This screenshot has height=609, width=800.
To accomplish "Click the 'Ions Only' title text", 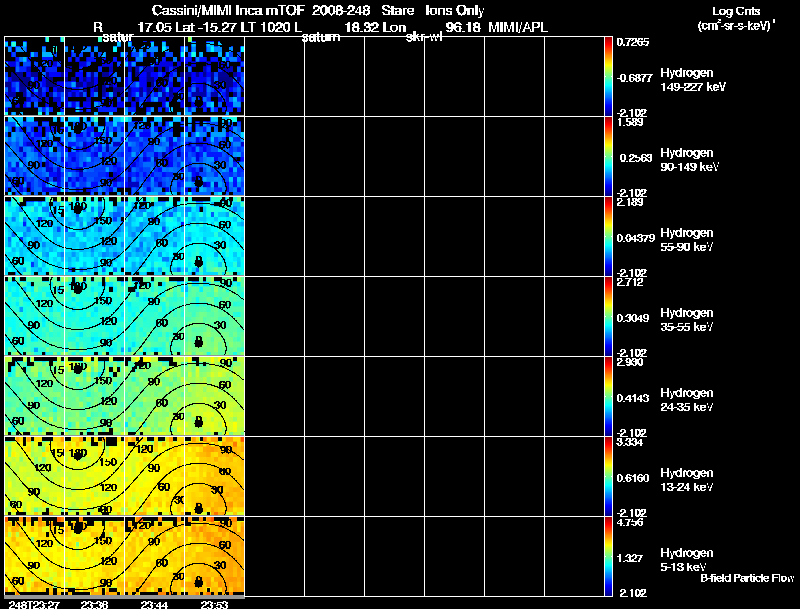I will coord(455,11).
